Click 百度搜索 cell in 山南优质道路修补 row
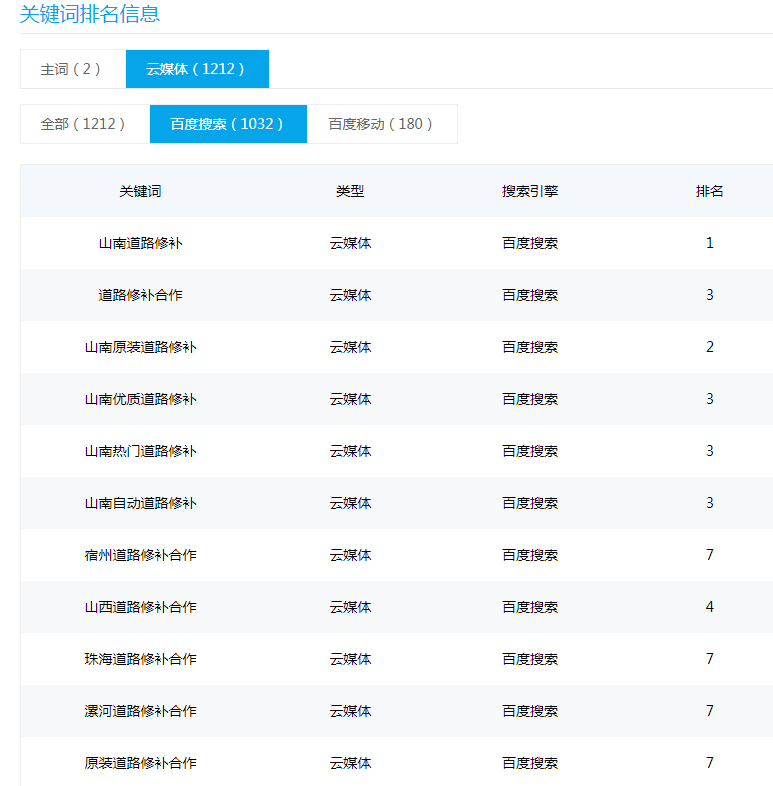 coord(530,400)
